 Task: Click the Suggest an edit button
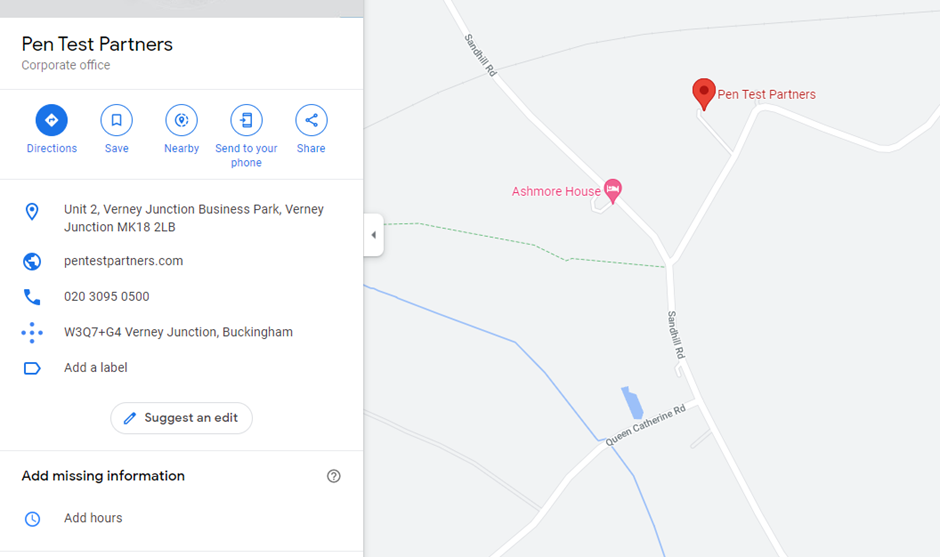point(182,418)
